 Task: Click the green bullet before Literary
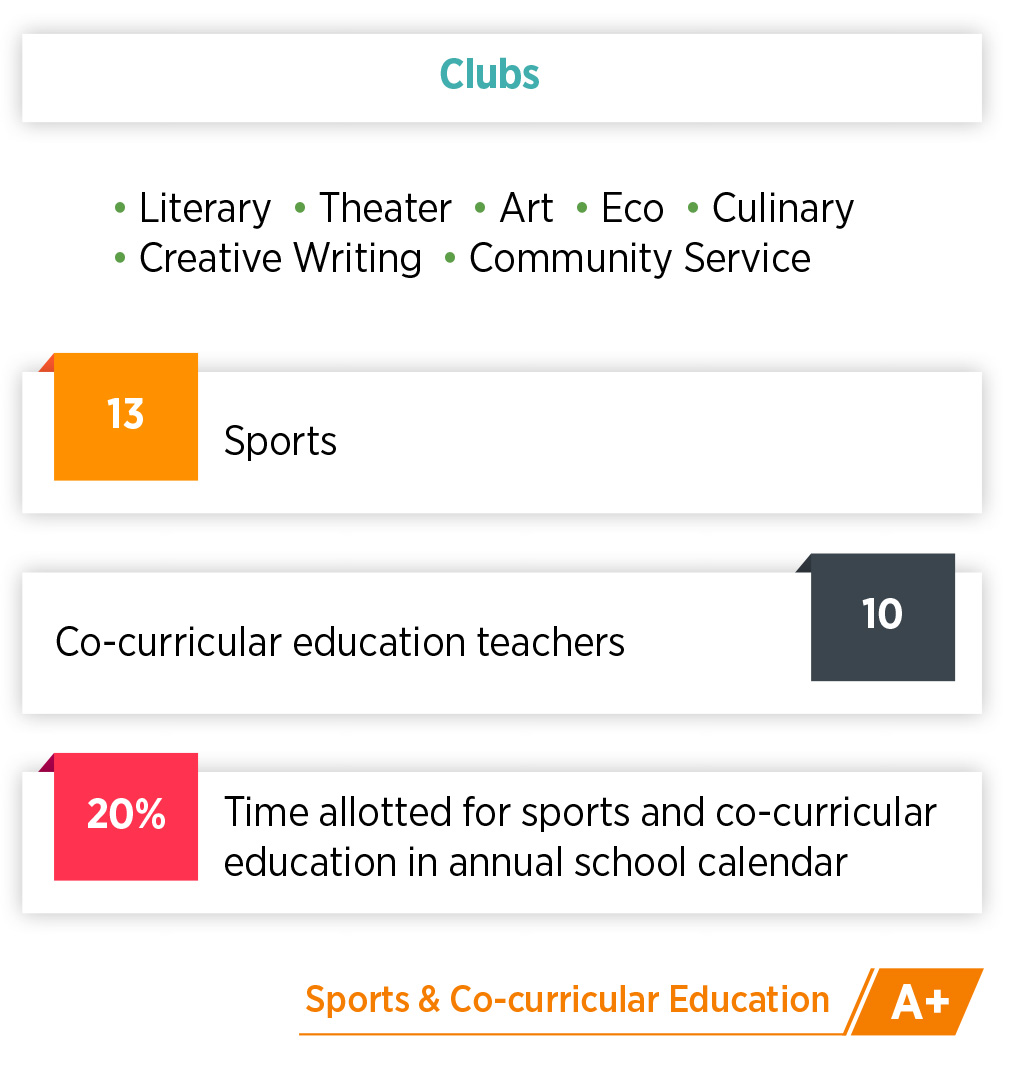[120, 207]
